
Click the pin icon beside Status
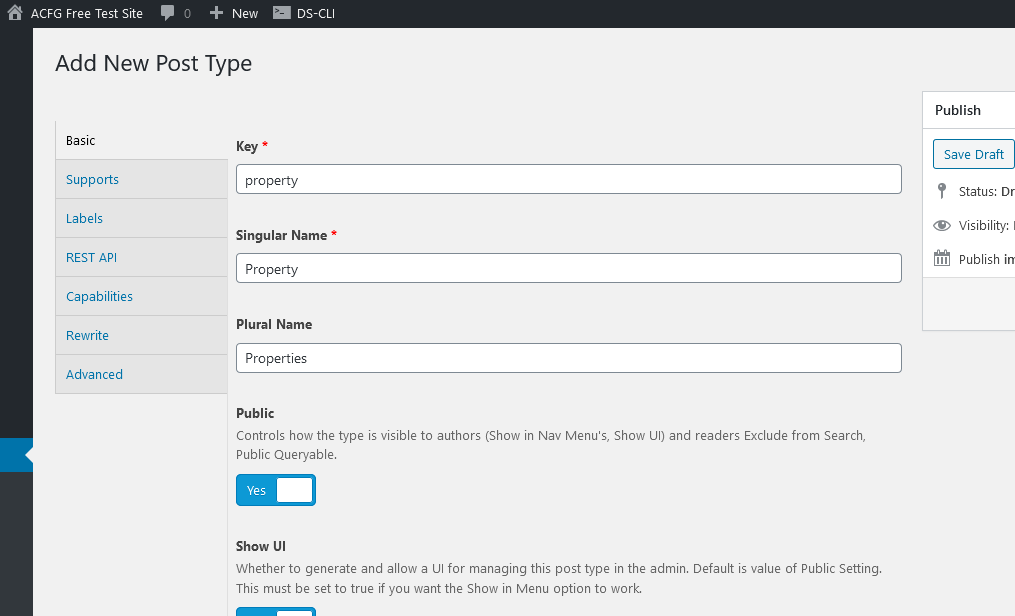pos(942,191)
